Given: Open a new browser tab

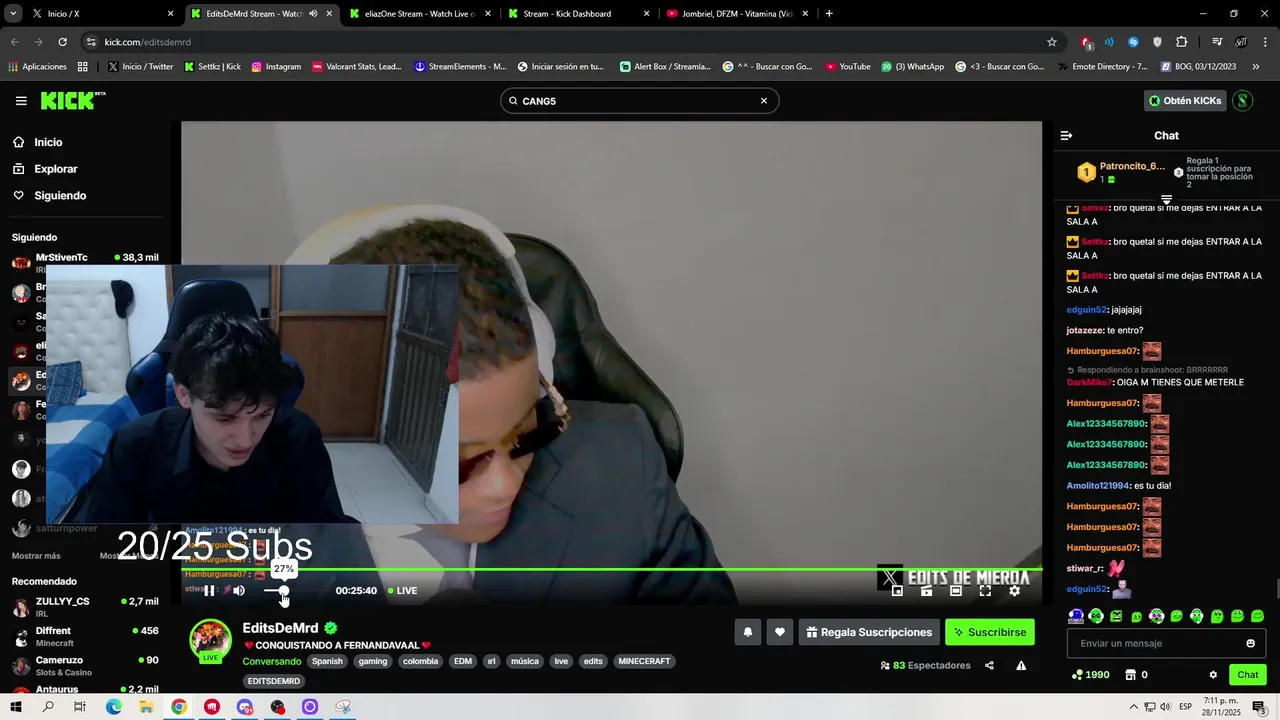Looking at the screenshot, I should coord(829,14).
